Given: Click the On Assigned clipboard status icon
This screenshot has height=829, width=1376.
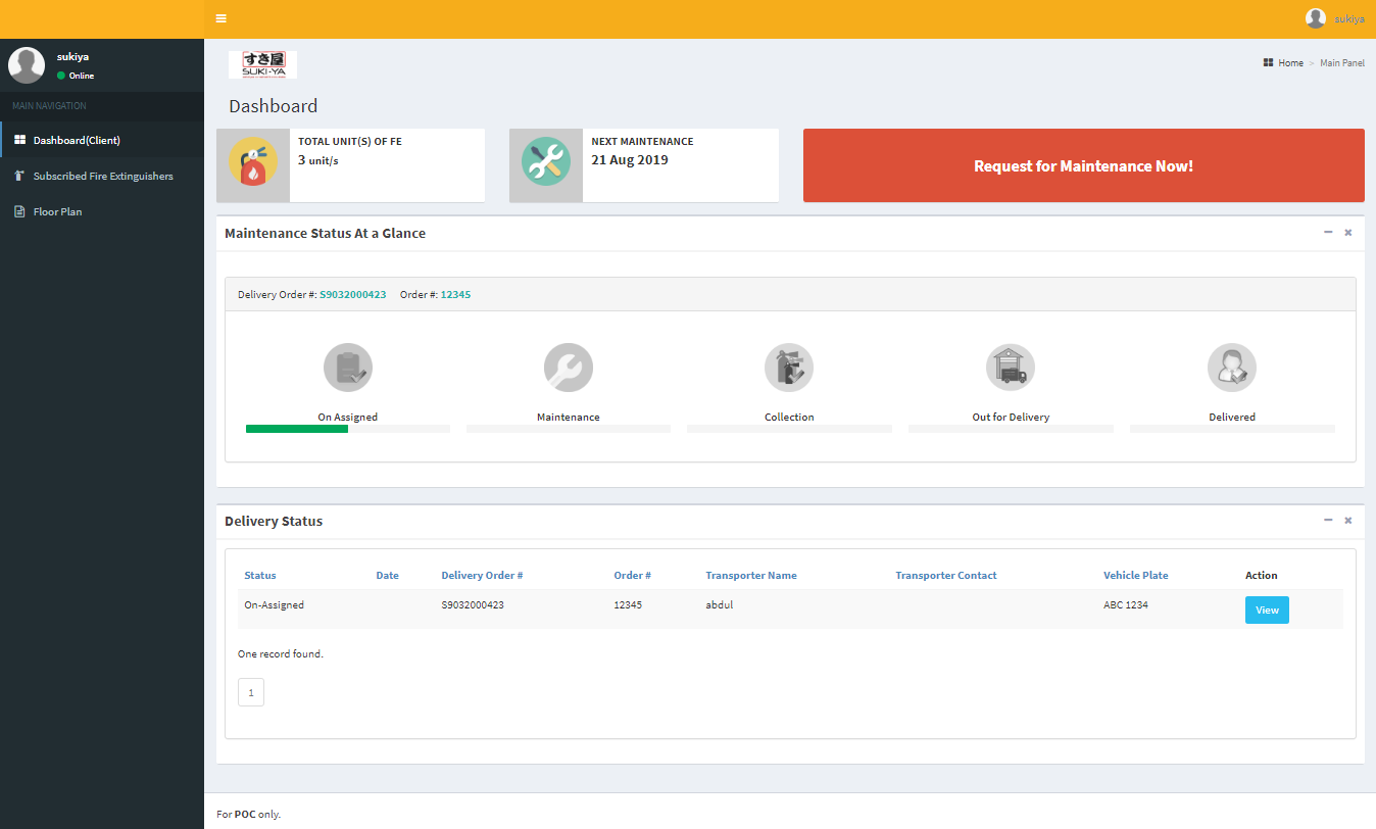Looking at the screenshot, I should pos(348,368).
